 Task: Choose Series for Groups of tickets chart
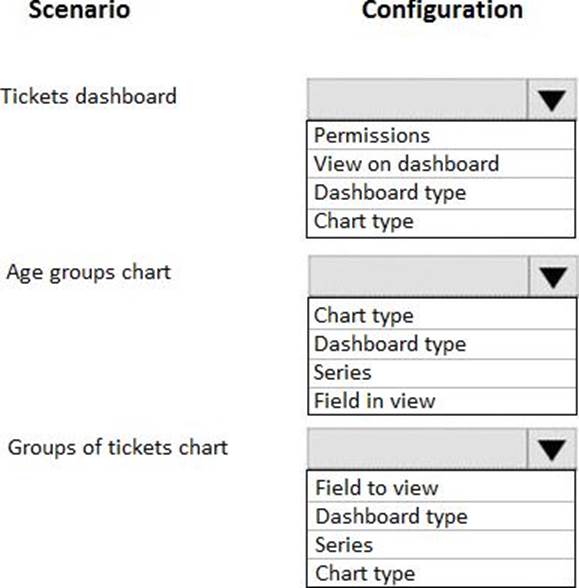coord(441,544)
